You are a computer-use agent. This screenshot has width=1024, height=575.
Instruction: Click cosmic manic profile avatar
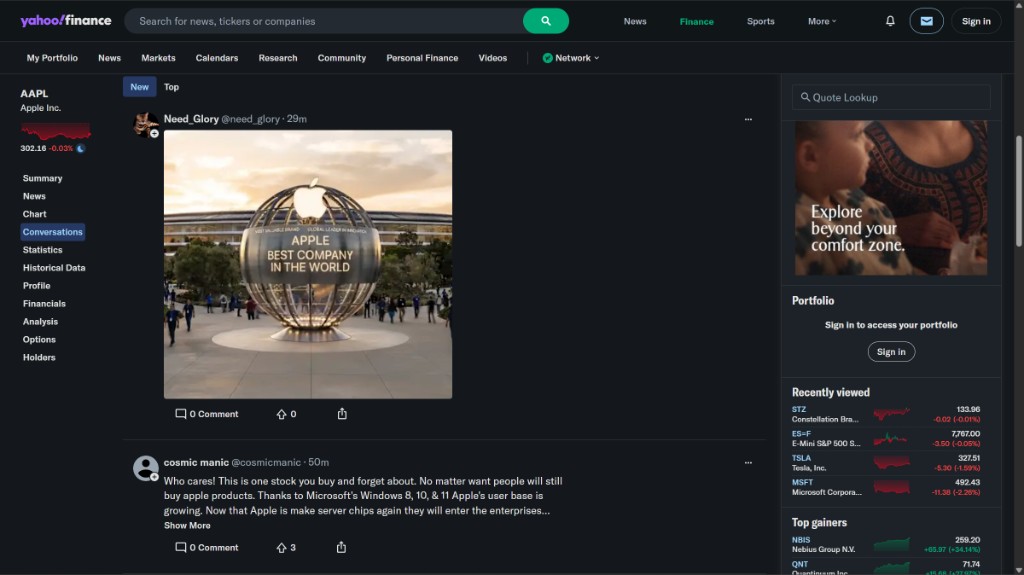pos(146,468)
